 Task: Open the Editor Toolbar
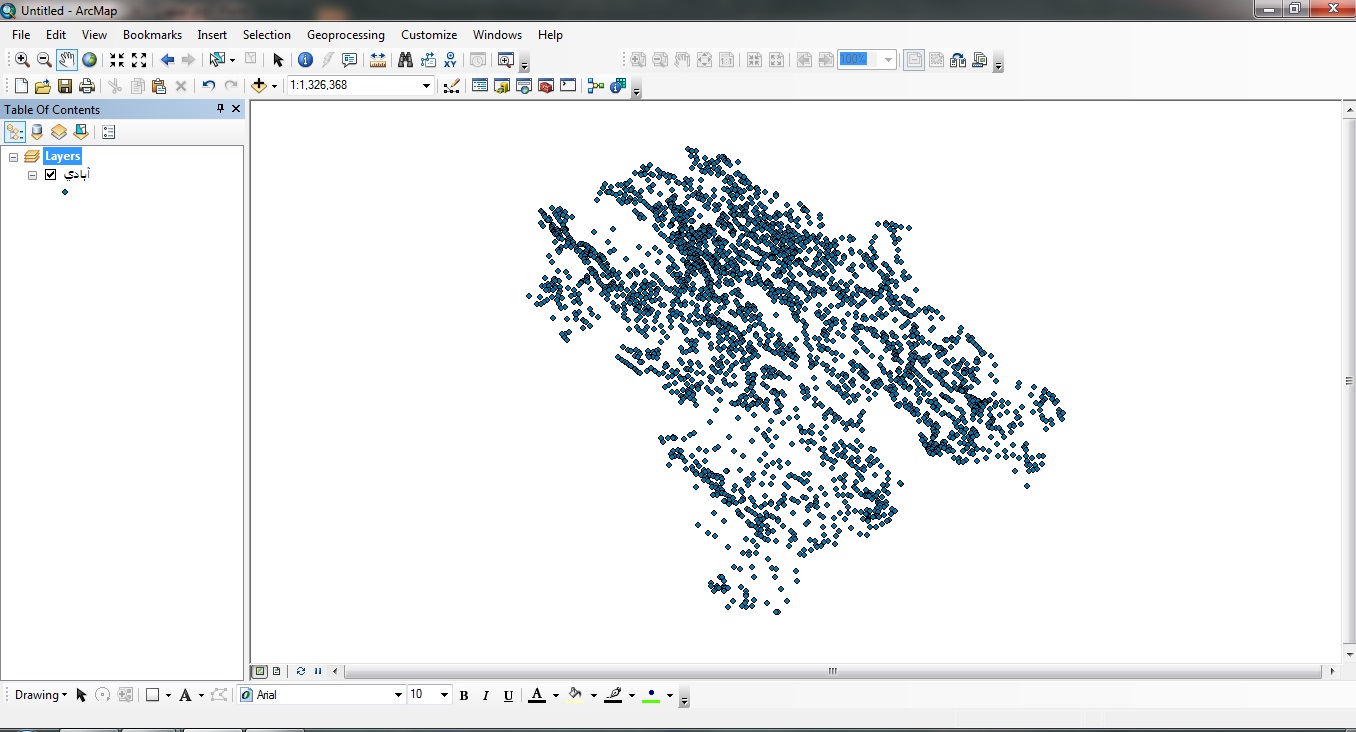[452, 86]
